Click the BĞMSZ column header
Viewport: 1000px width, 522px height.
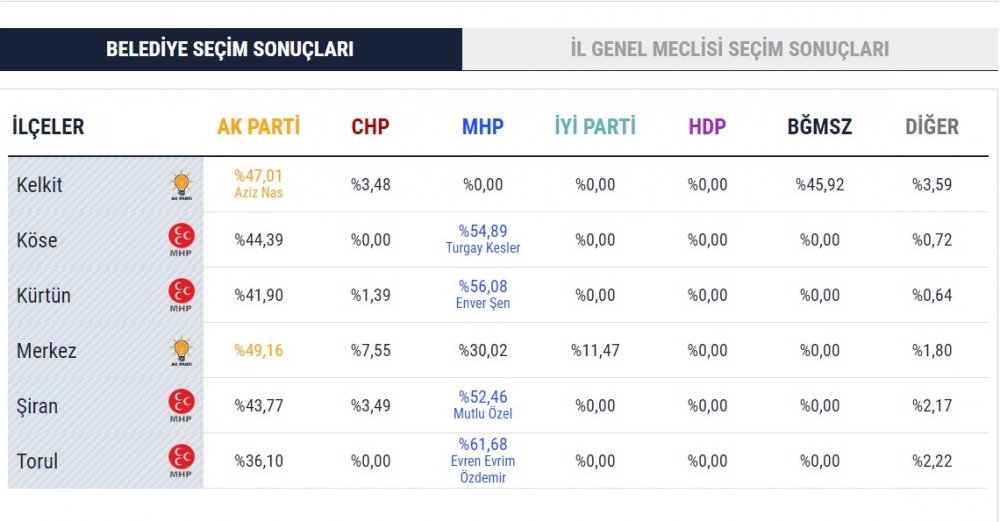click(x=820, y=126)
